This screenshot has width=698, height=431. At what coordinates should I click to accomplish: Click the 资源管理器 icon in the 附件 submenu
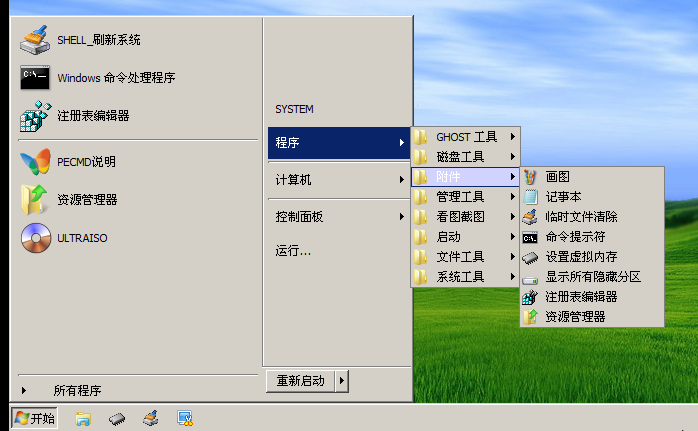(530, 317)
